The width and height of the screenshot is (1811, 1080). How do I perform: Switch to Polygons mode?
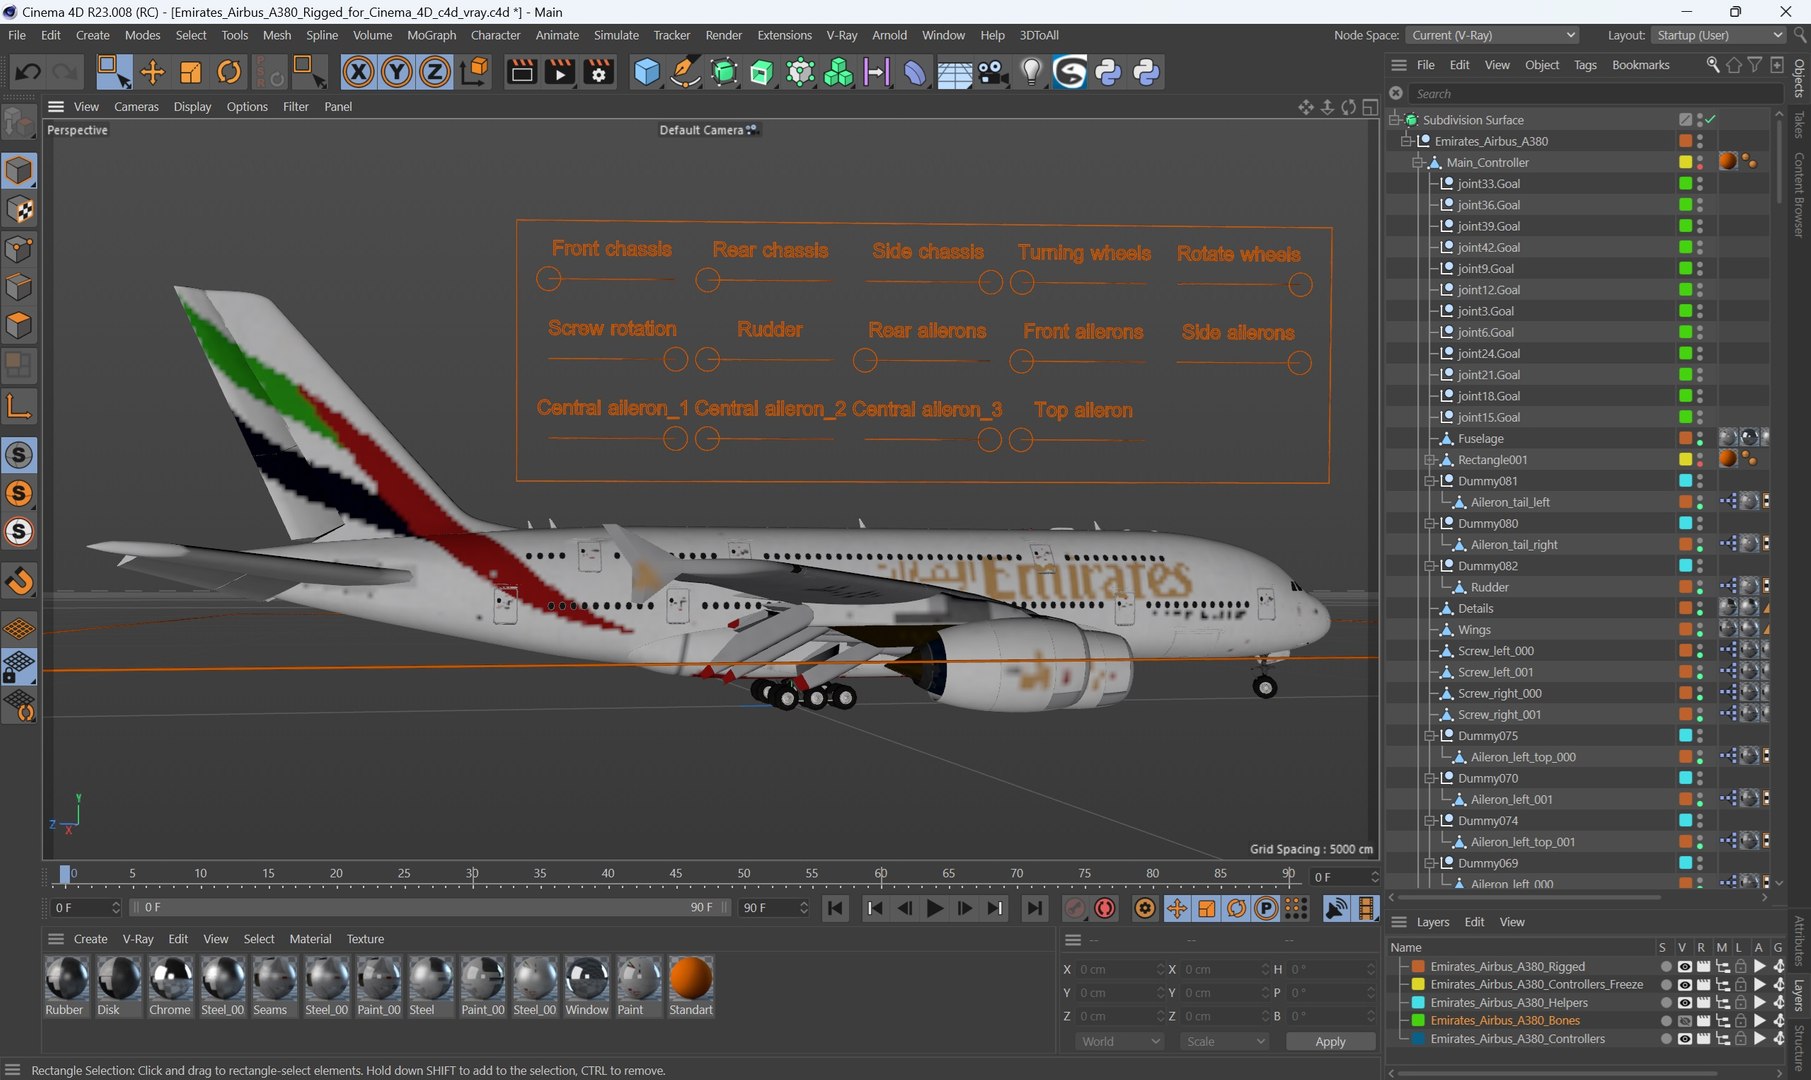(19, 326)
